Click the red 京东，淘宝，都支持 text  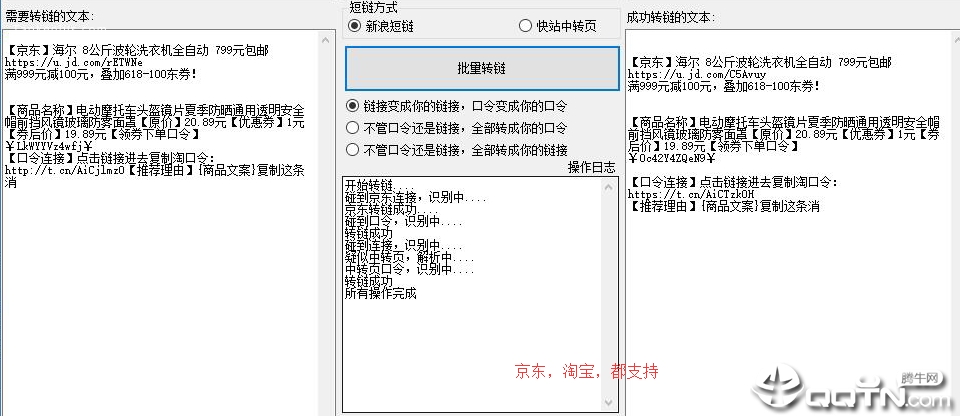click(587, 371)
